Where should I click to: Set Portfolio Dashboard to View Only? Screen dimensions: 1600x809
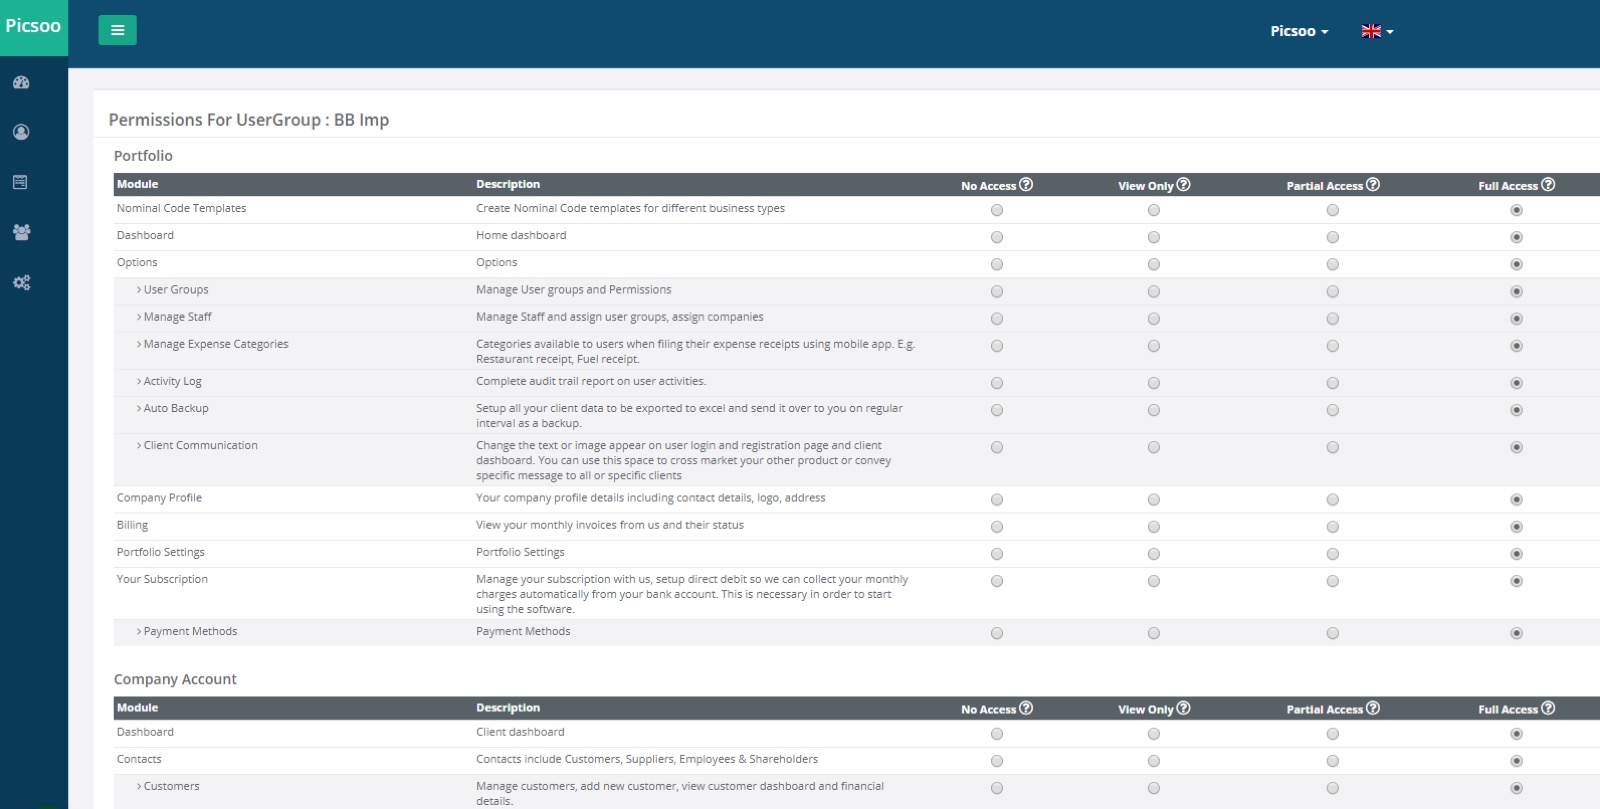coord(1154,237)
